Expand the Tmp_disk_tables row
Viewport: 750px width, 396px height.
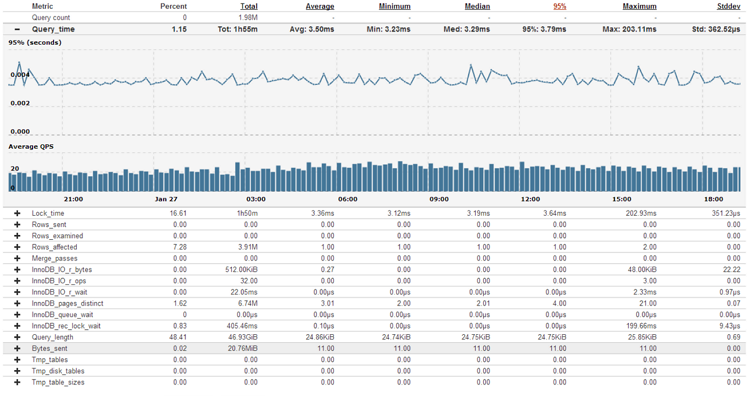point(17,371)
